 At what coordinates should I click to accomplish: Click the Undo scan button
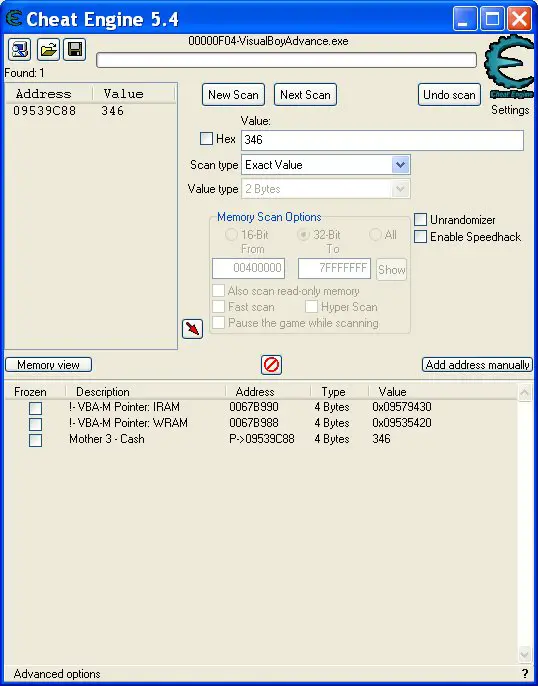click(x=449, y=94)
